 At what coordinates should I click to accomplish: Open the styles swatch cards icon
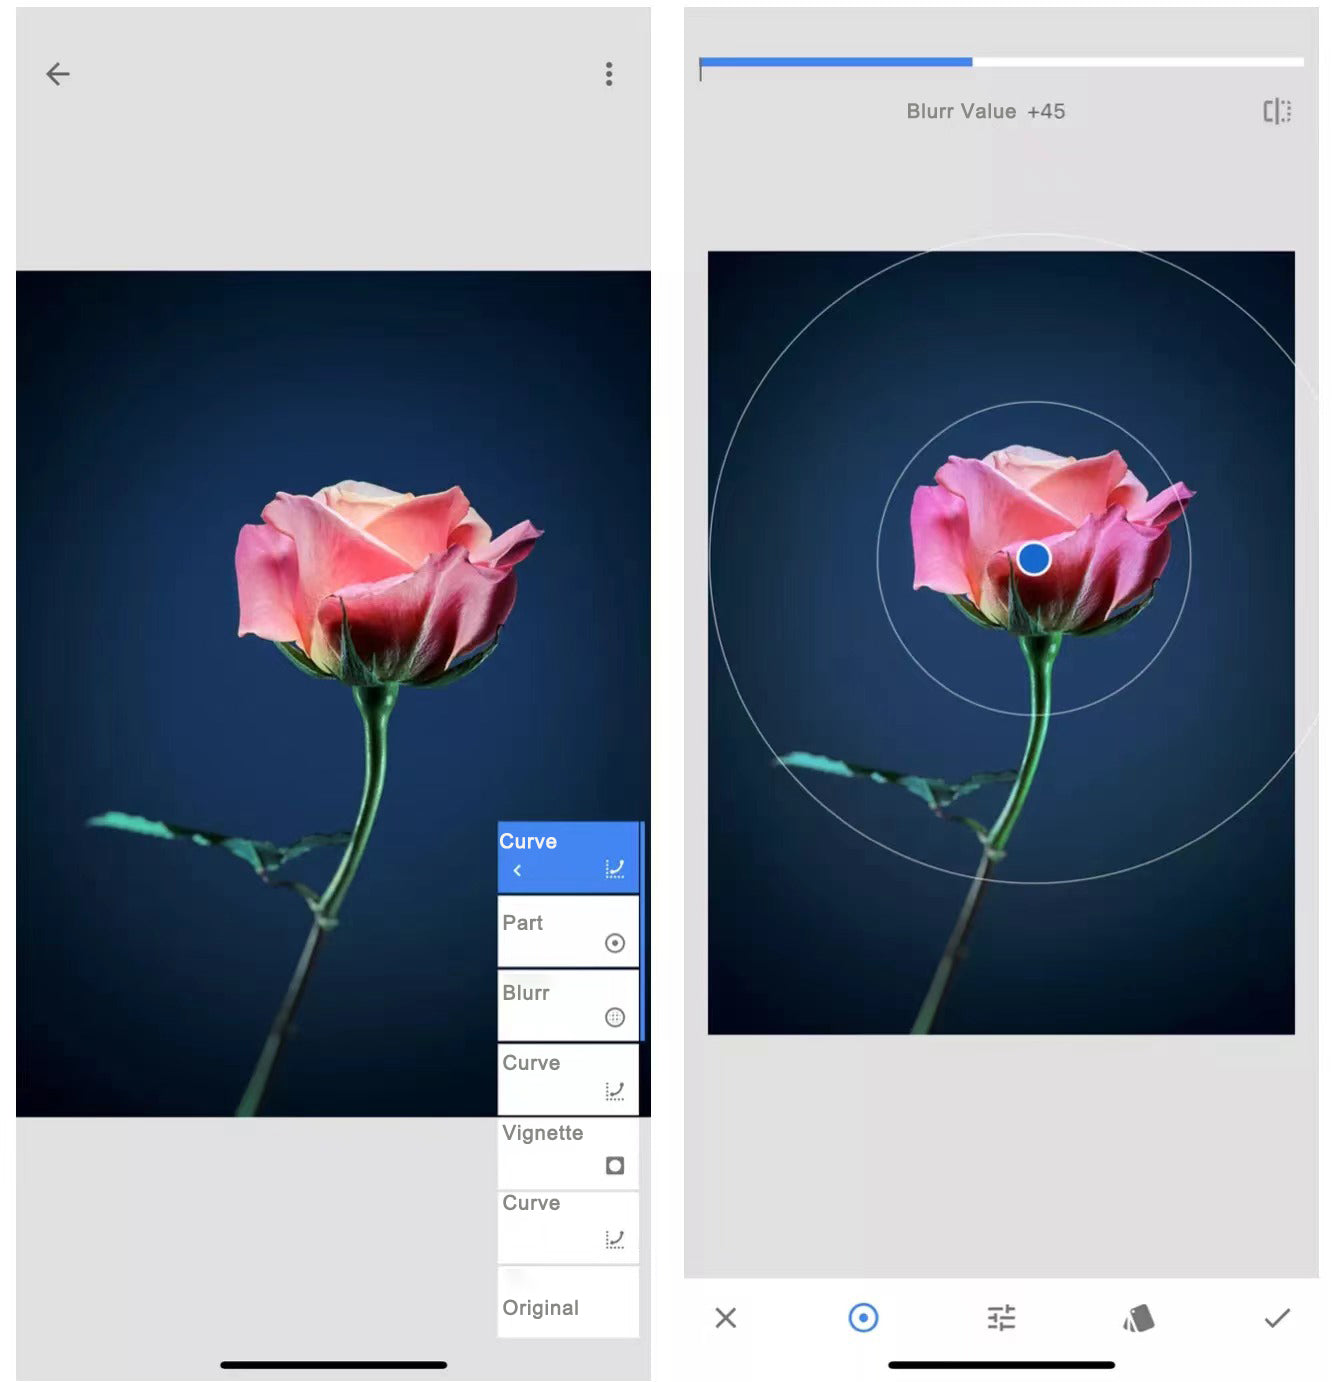[1139, 1318]
